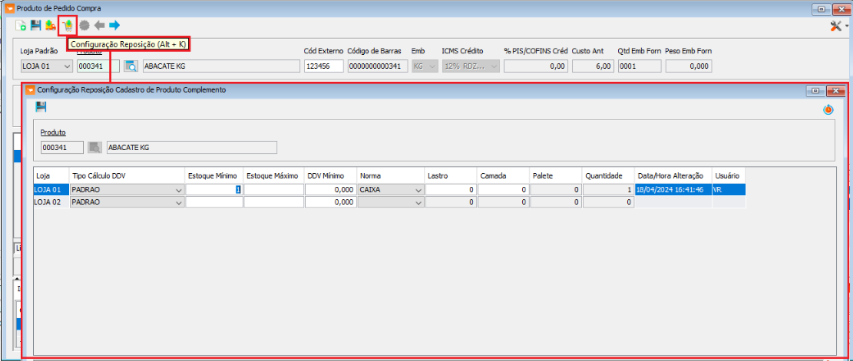Click DDV Mínimo cell for LOJA 01
Screen dimensions: 853x361
[x=330, y=190]
